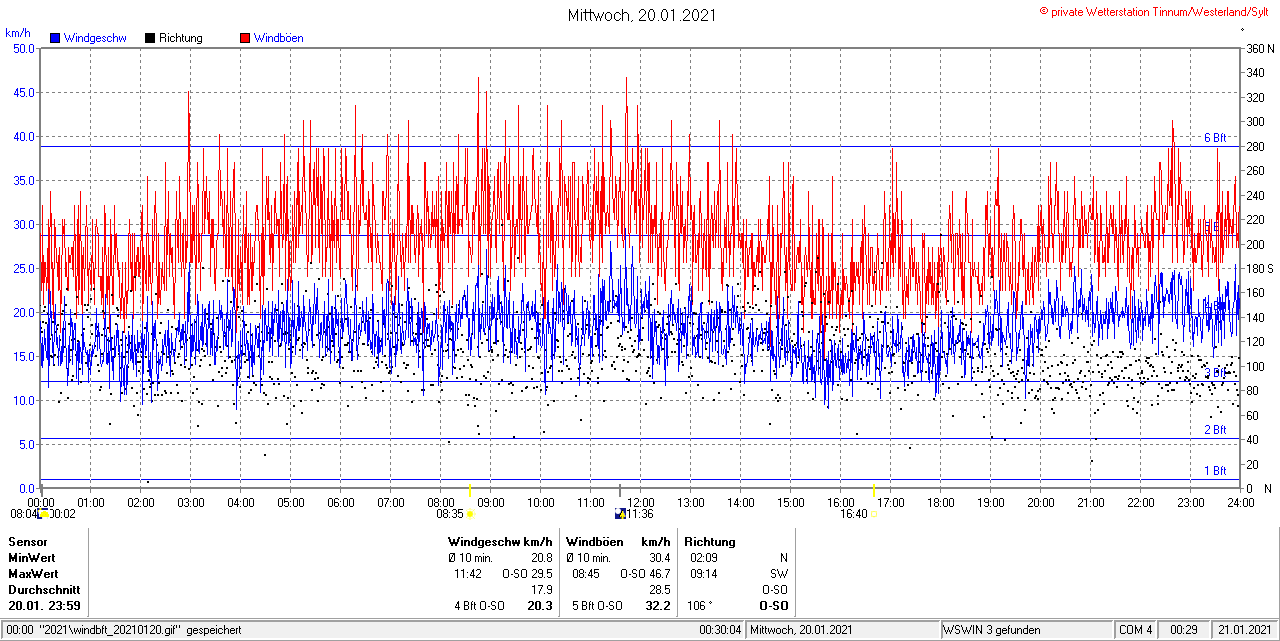Viewport: 1280px width, 641px height.
Task: Click the chart title Mittwoch, 20.01.2021
Action: pyautogui.click(x=642, y=15)
